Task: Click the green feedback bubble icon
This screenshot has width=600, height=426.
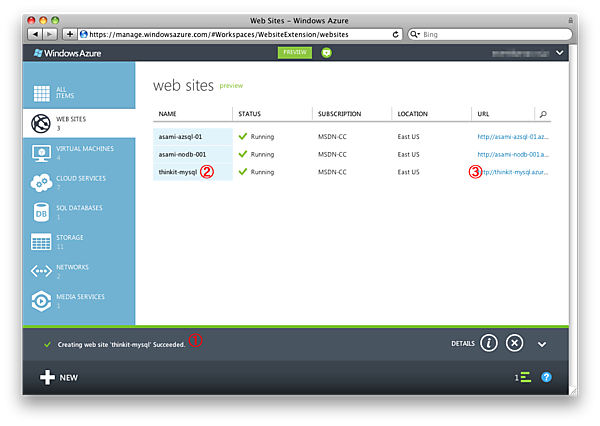Action: [326, 52]
